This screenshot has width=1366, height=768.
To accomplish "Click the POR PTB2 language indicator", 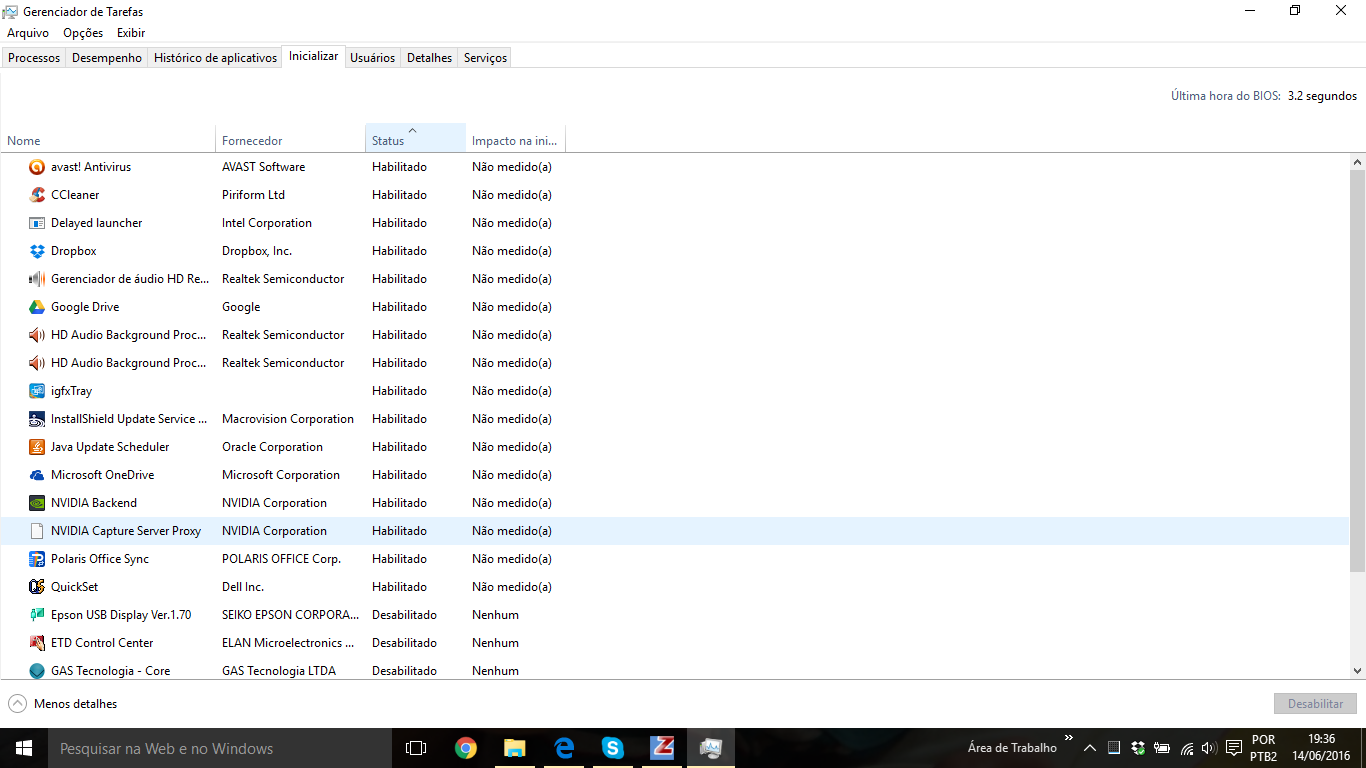I will click(1263, 748).
